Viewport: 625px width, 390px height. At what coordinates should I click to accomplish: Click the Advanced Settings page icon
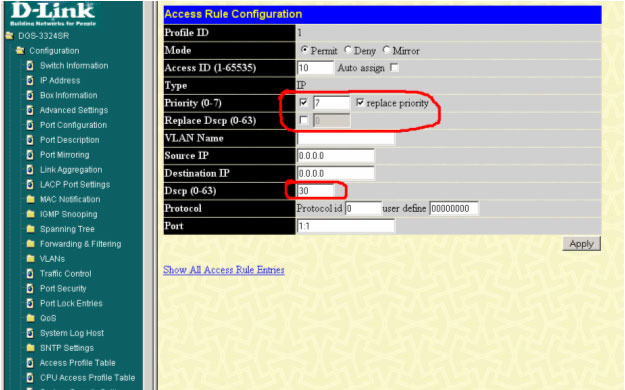tap(30, 110)
